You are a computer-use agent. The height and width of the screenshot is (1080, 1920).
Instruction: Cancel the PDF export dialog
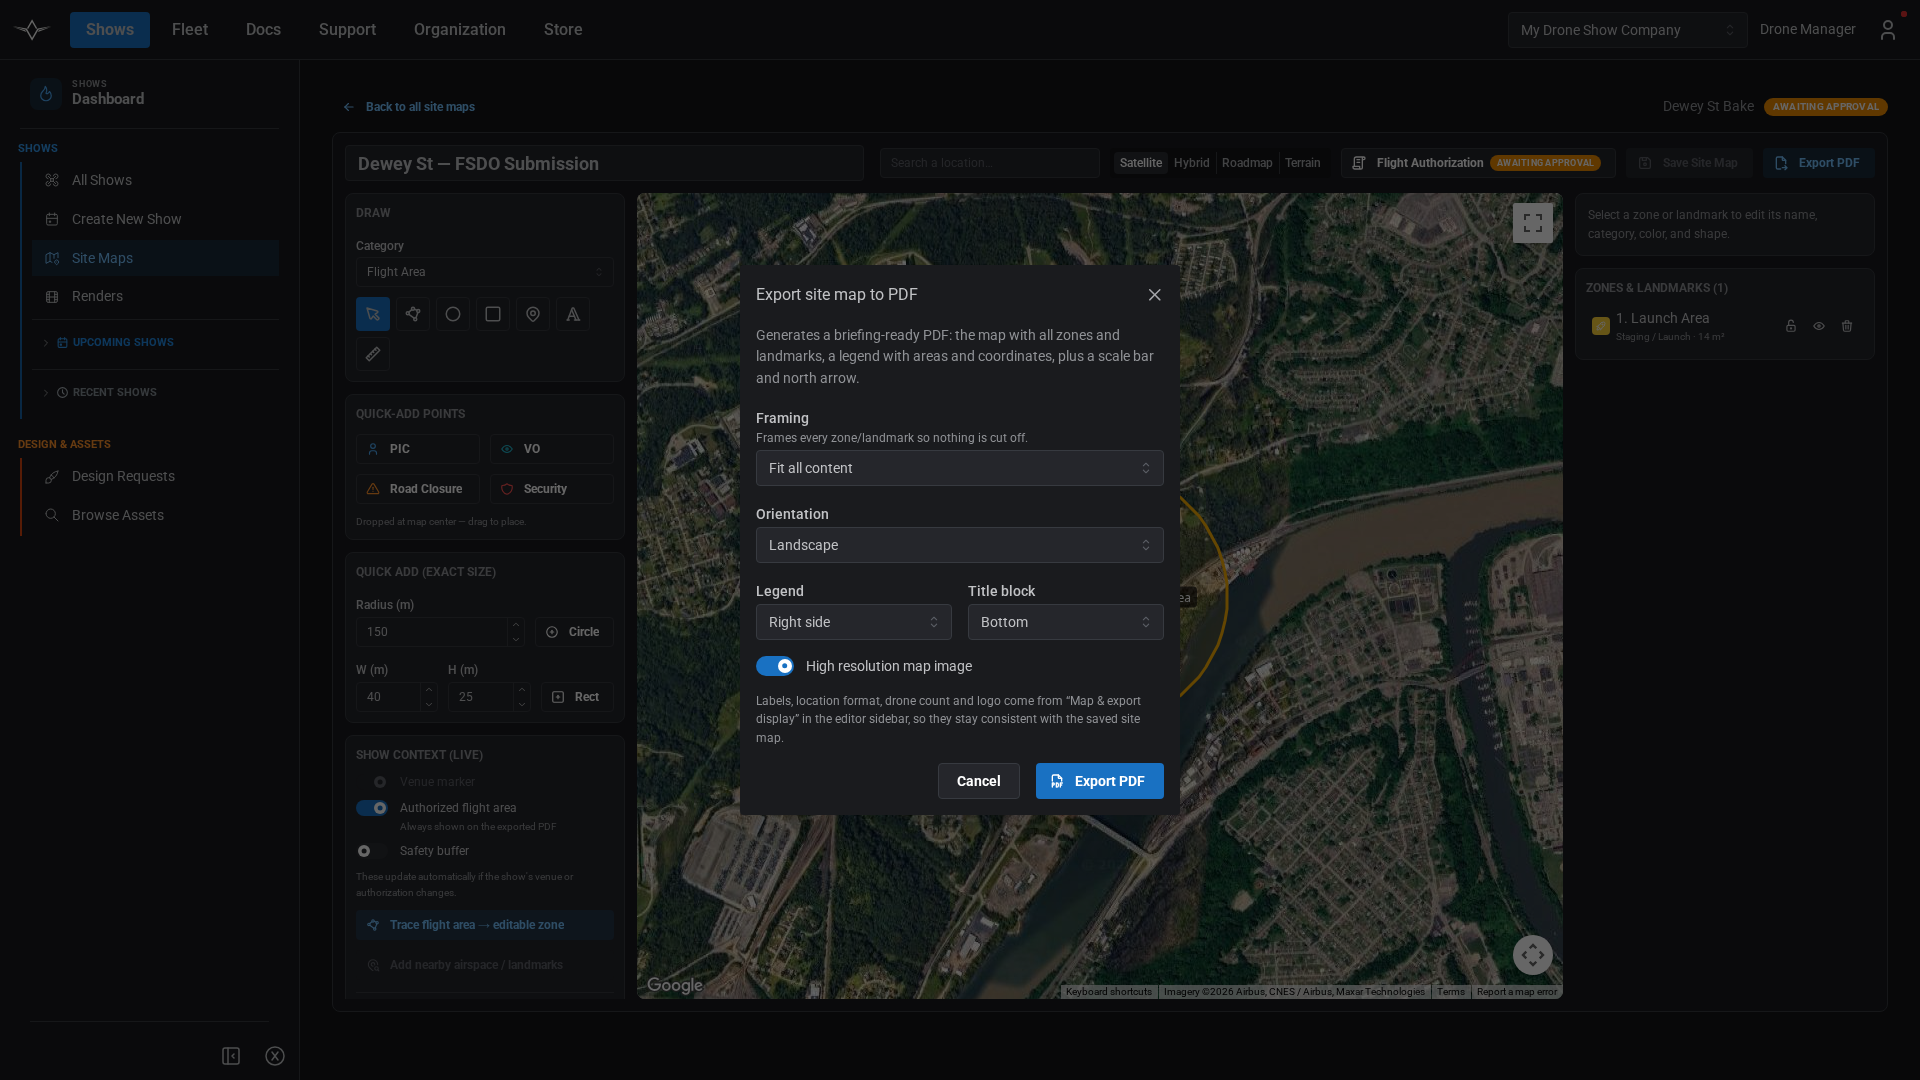[979, 781]
